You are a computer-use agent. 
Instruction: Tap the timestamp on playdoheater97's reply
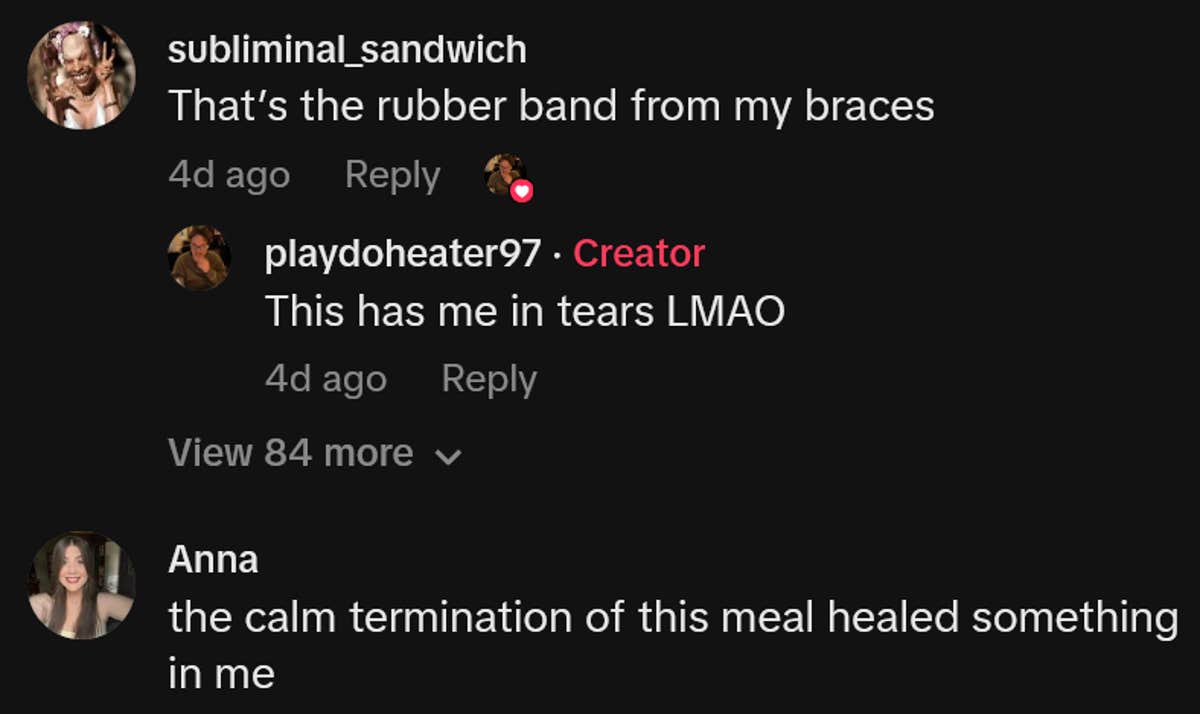[x=325, y=378]
